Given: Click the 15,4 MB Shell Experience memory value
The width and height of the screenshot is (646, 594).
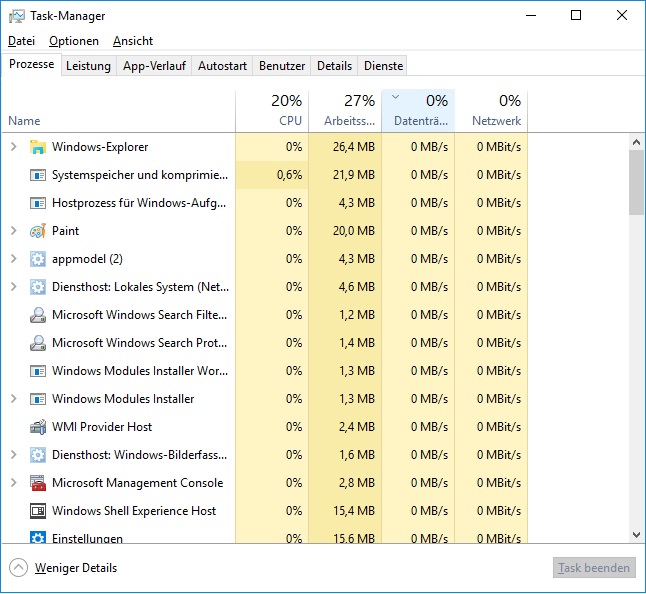Looking at the screenshot, I should (354, 511).
